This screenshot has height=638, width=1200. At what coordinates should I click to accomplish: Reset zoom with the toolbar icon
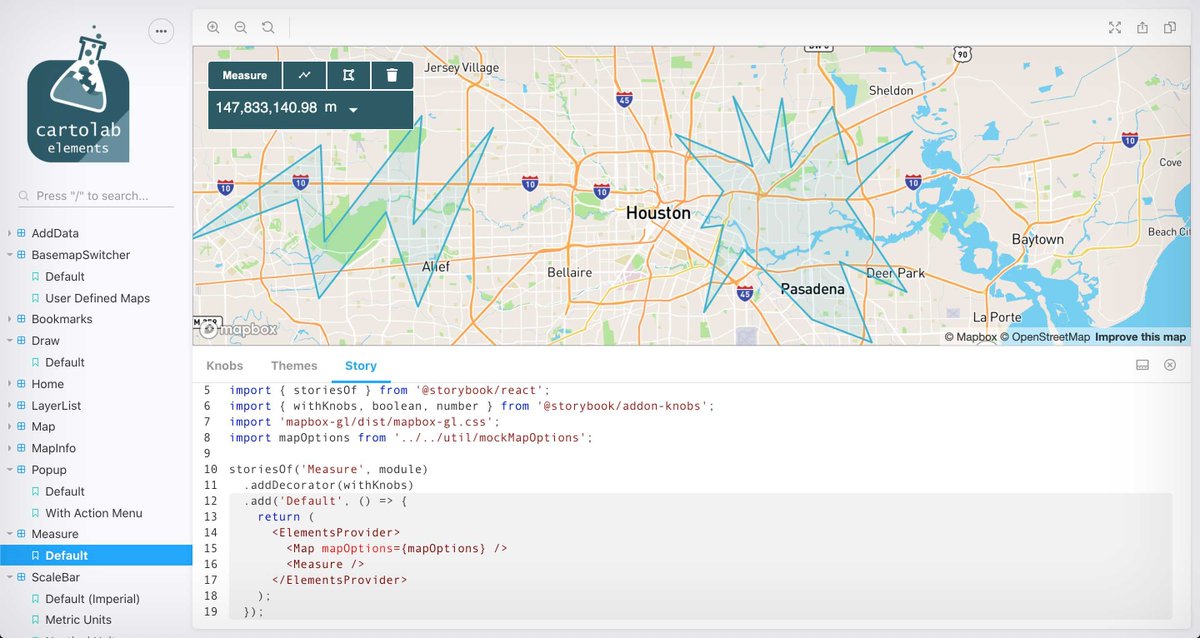pyautogui.click(x=268, y=28)
